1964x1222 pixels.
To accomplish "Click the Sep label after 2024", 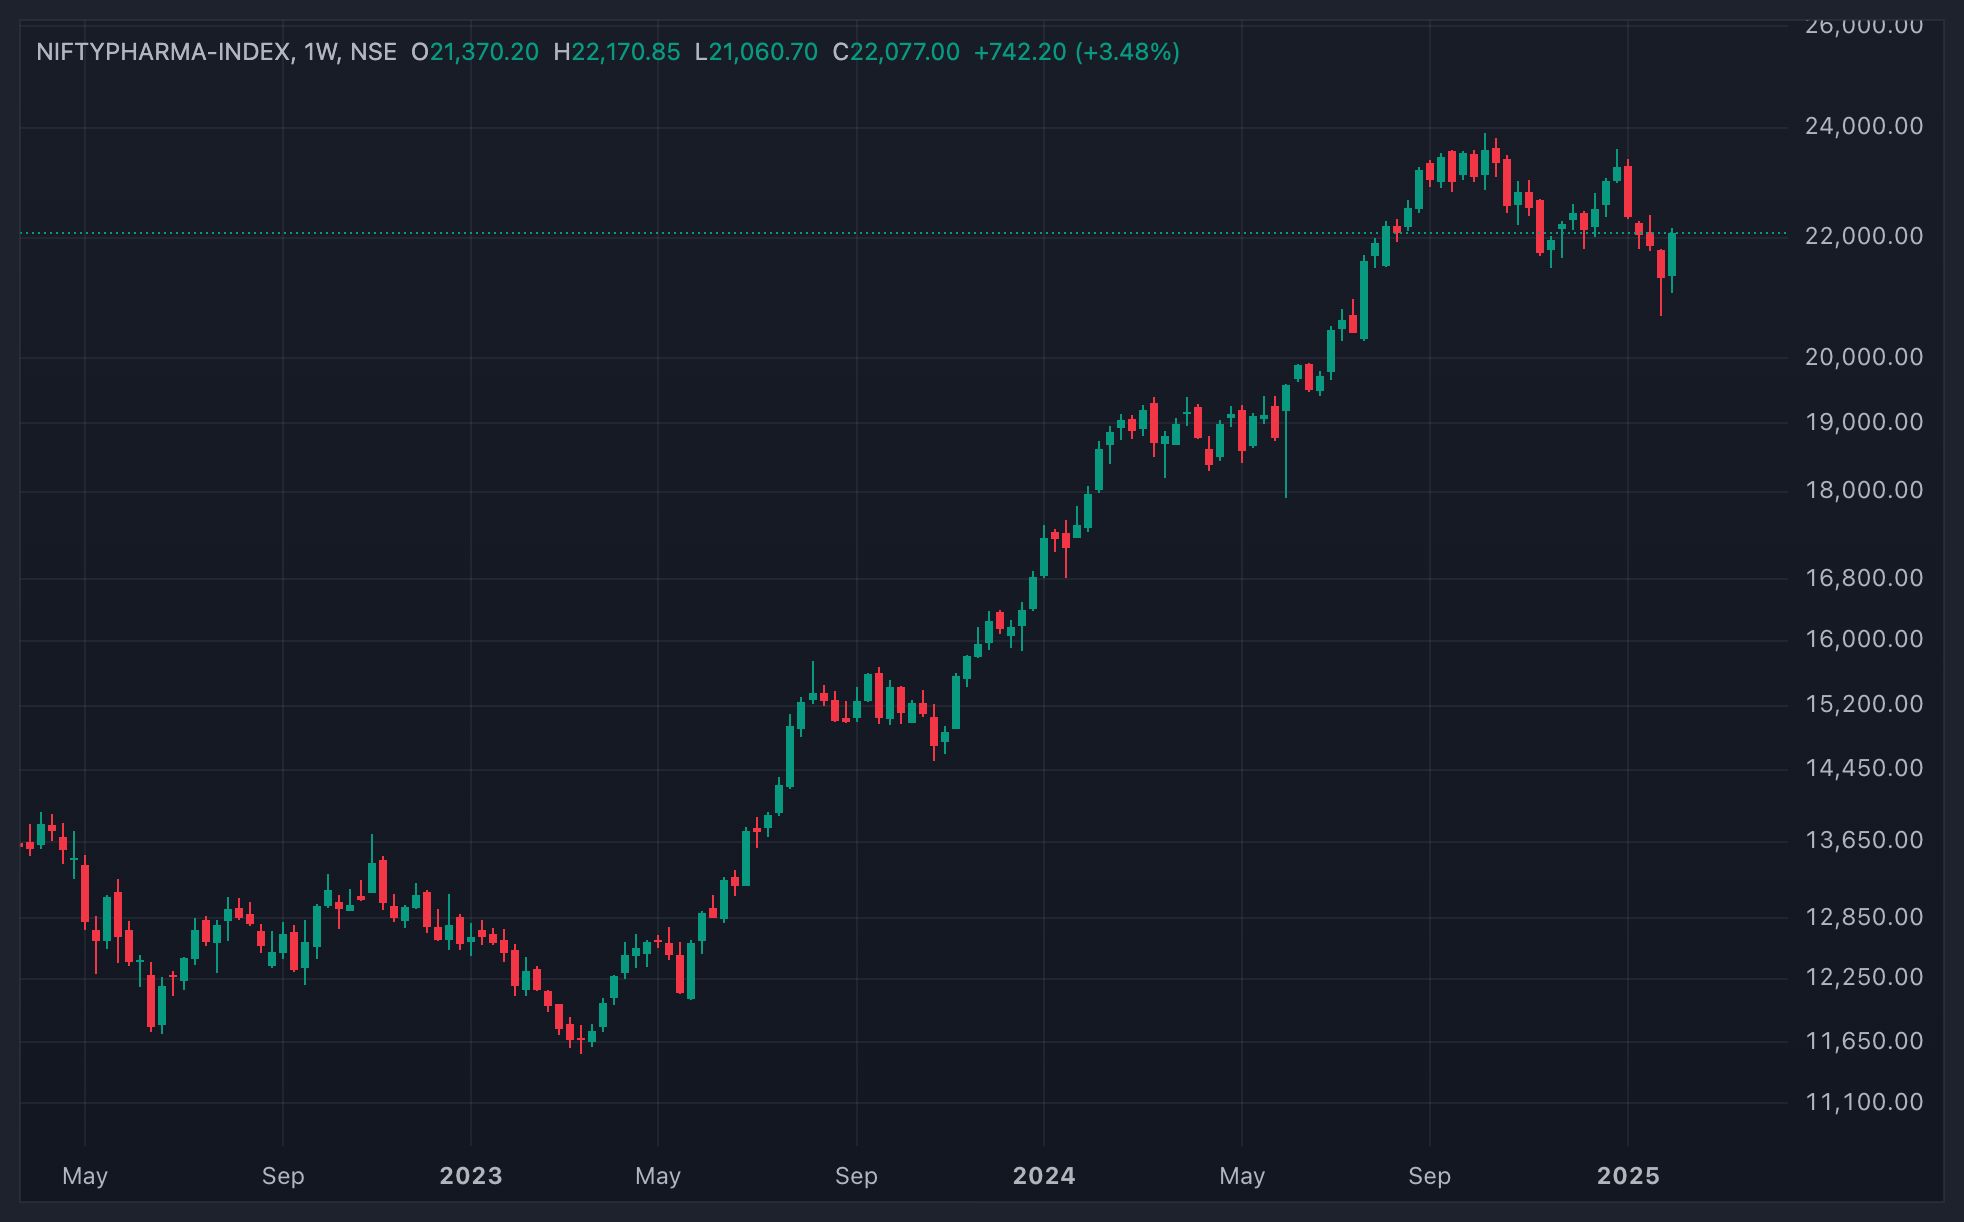I will tap(1429, 1176).
